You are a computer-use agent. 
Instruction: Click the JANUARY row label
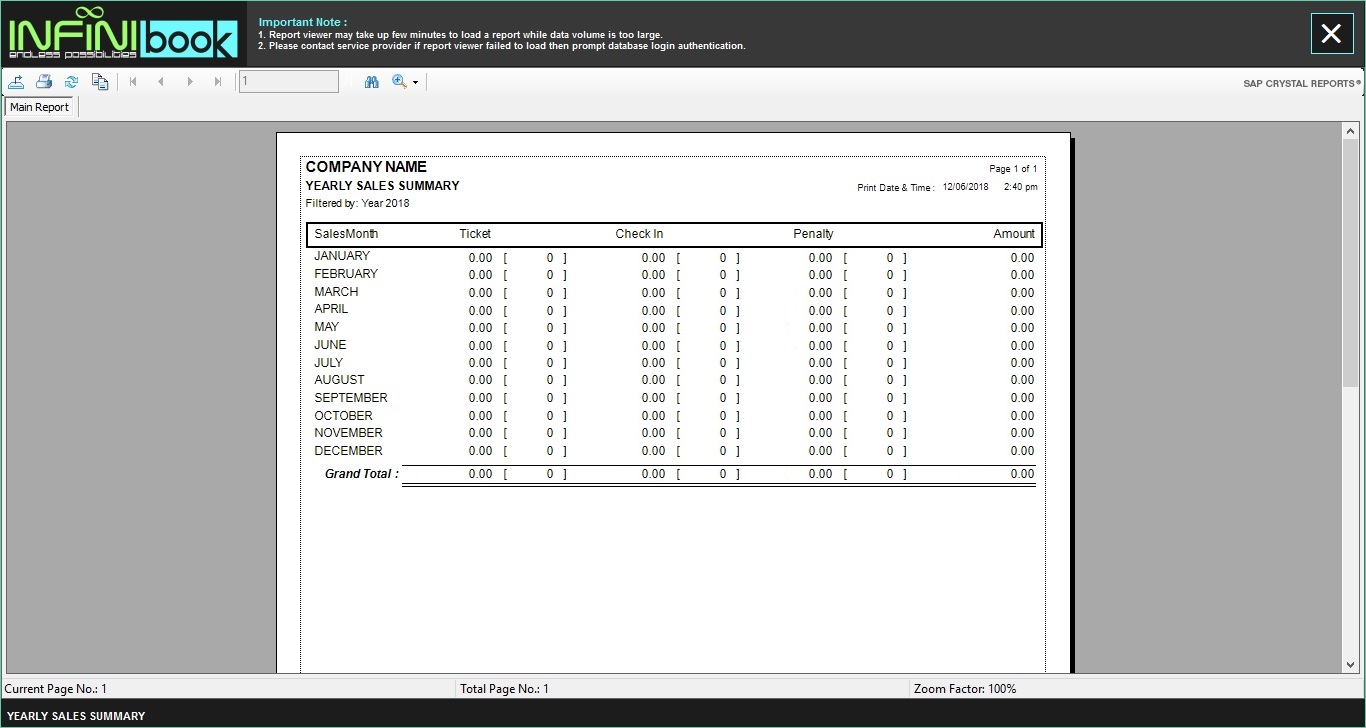tap(342, 256)
